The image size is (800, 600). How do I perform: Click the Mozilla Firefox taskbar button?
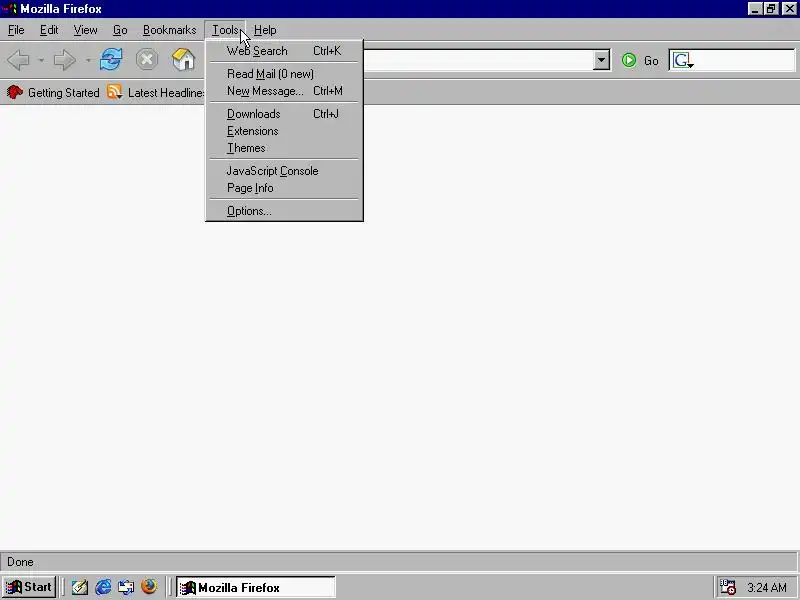click(x=256, y=587)
